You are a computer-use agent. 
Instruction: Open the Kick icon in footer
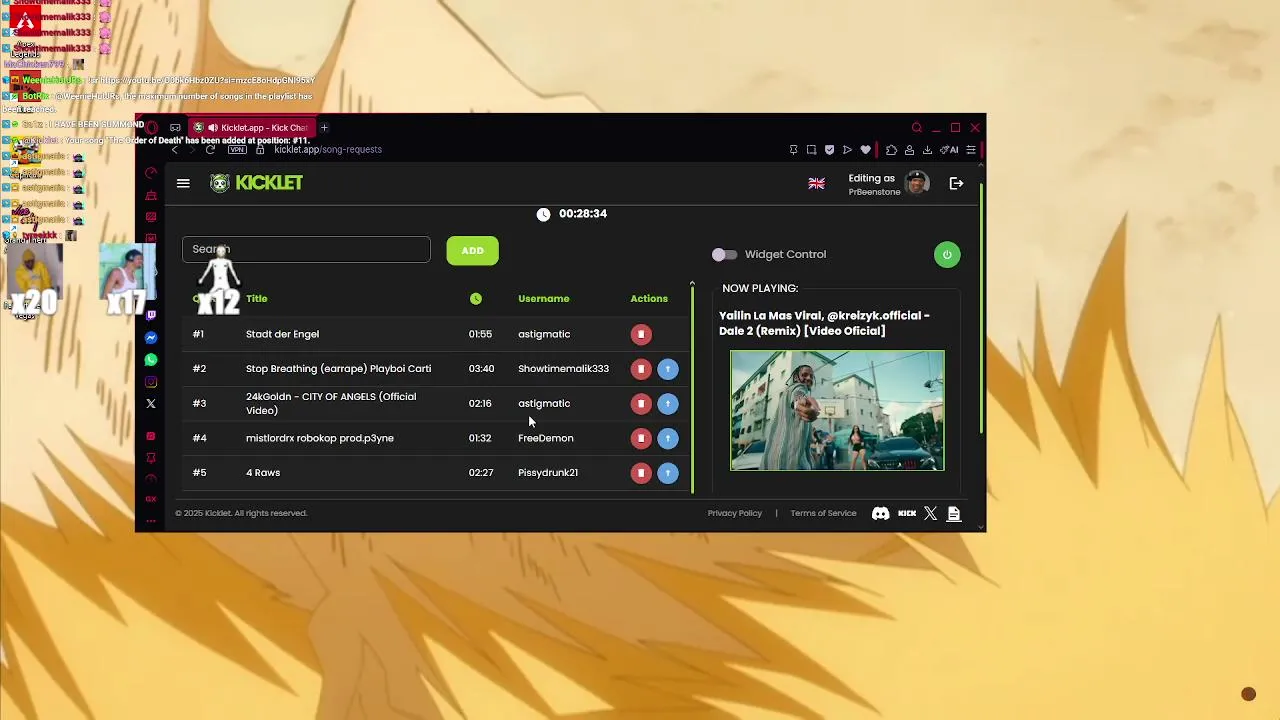click(907, 513)
